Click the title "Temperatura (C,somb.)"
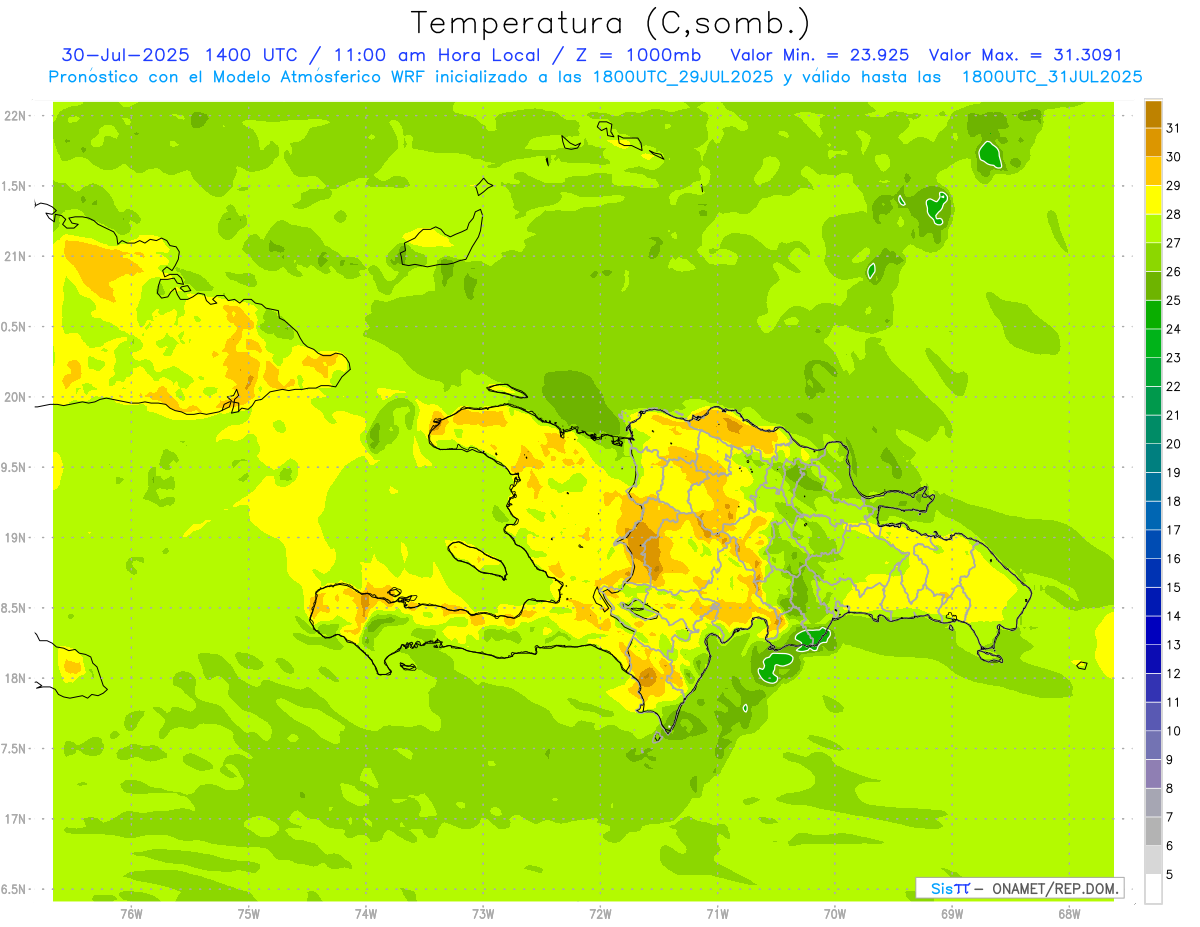The width and height of the screenshot is (1200, 927). pos(610,23)
